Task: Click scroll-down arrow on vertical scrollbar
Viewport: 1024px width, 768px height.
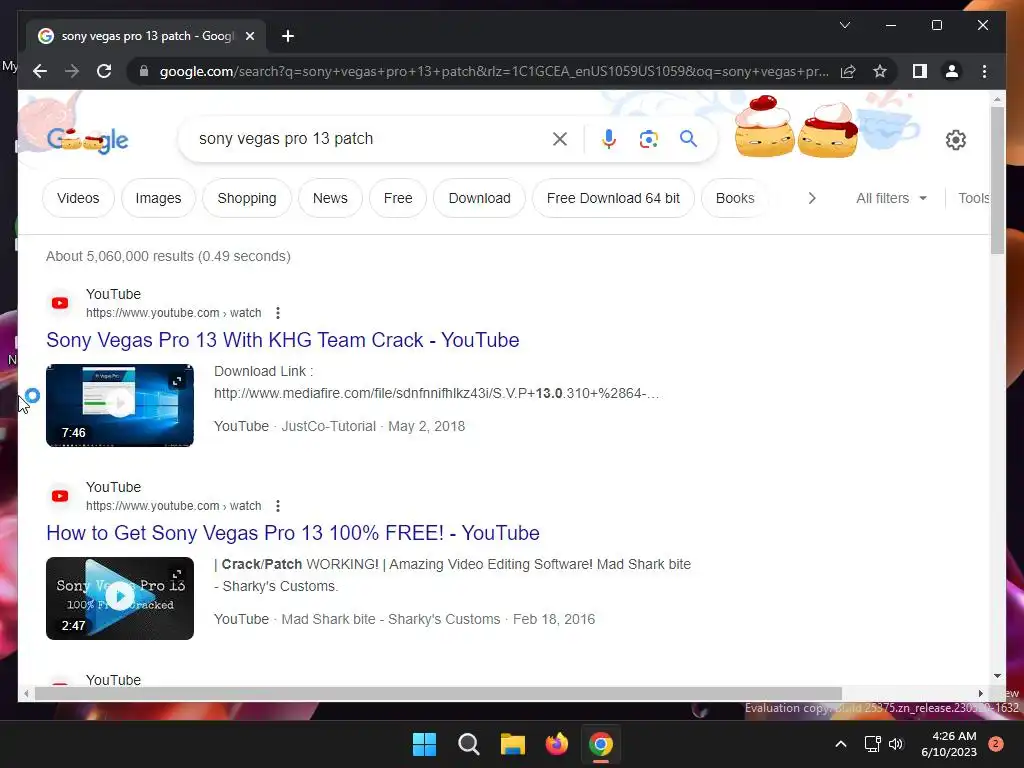Action: (x=997, y=676)
